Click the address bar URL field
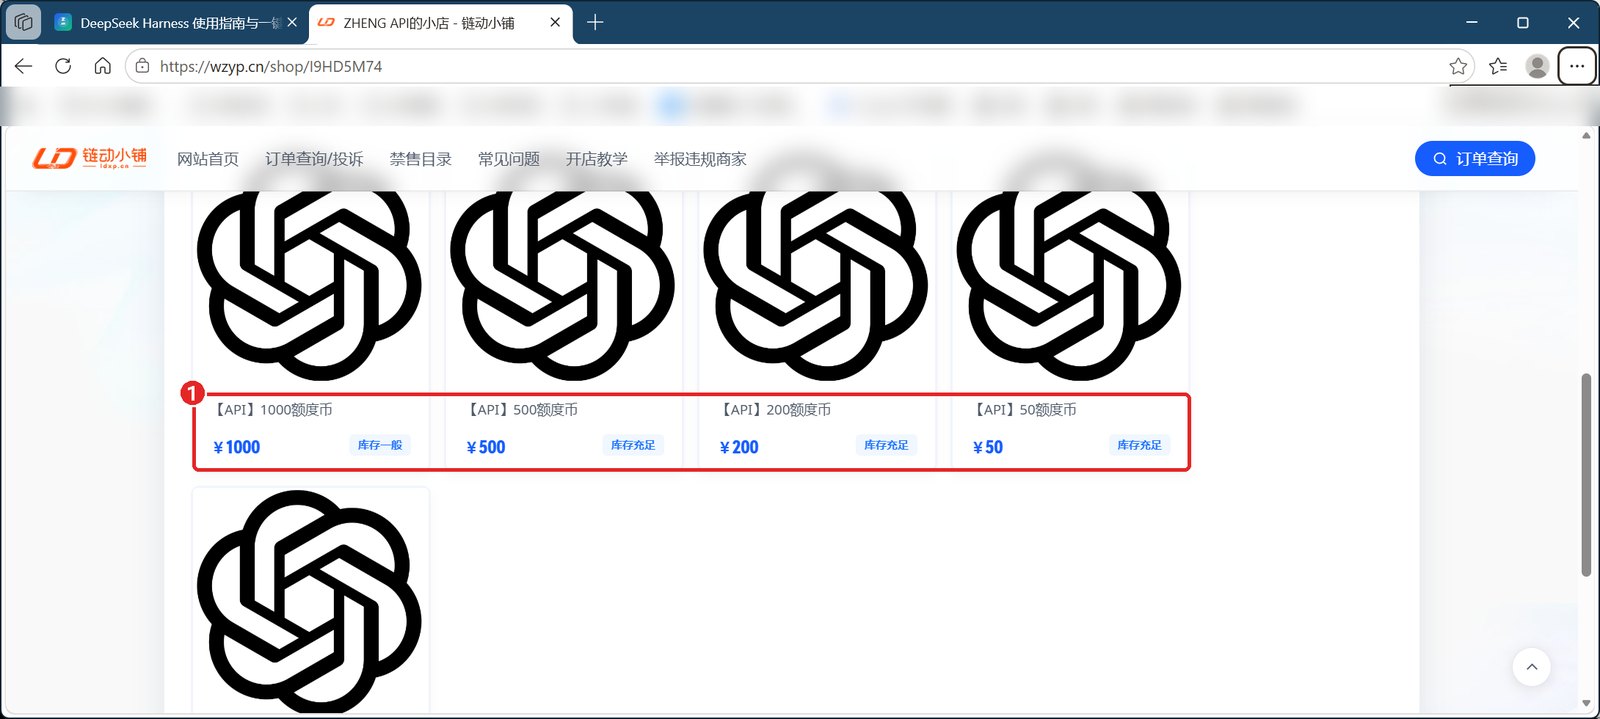Viewport: 1600px width, 719px height. [x=800, y=66]
